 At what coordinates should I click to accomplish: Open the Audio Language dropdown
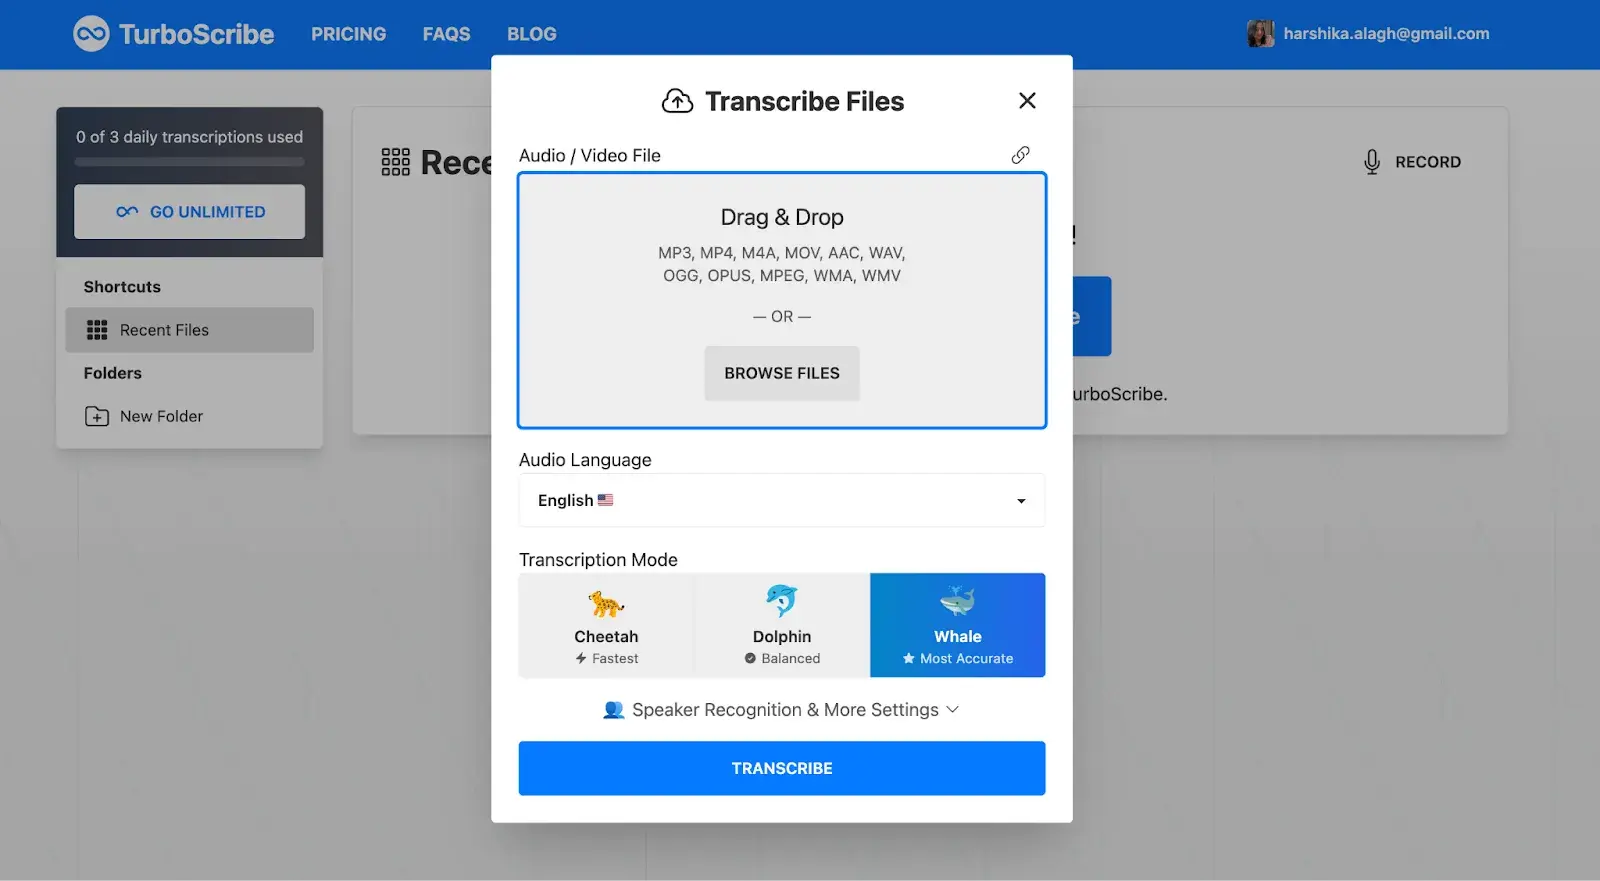click(x=782, y=500)
